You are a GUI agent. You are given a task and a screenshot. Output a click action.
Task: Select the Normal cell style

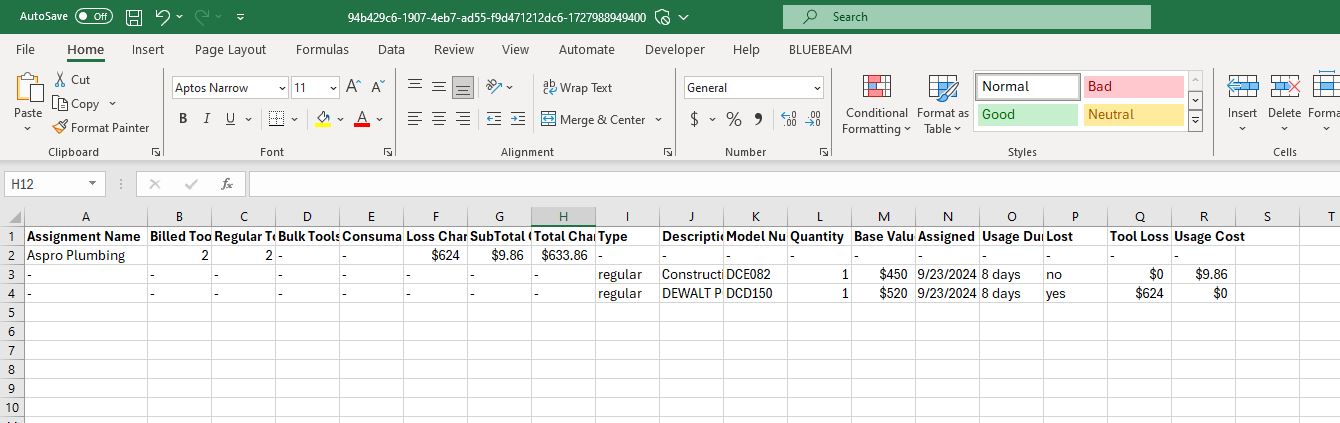(1028, 87)
